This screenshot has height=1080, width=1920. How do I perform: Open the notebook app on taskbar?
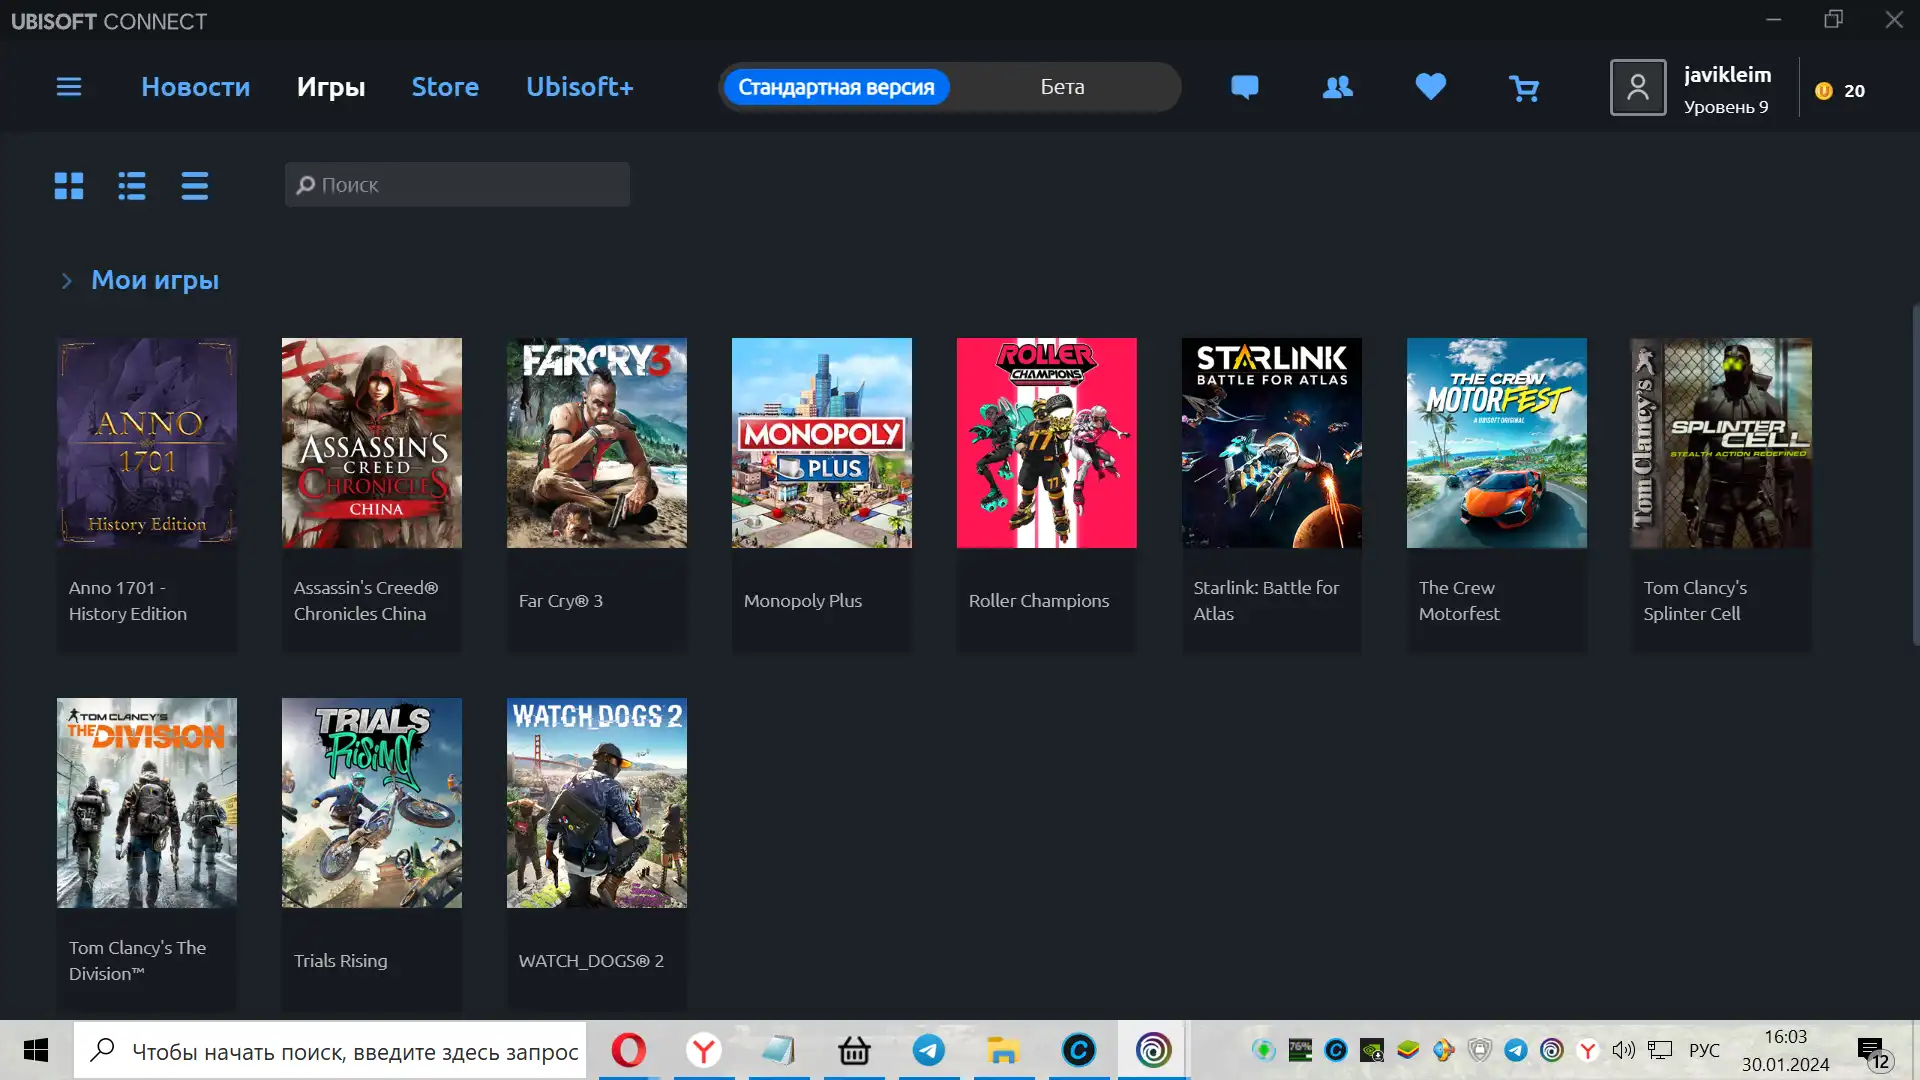point(779,1051)
